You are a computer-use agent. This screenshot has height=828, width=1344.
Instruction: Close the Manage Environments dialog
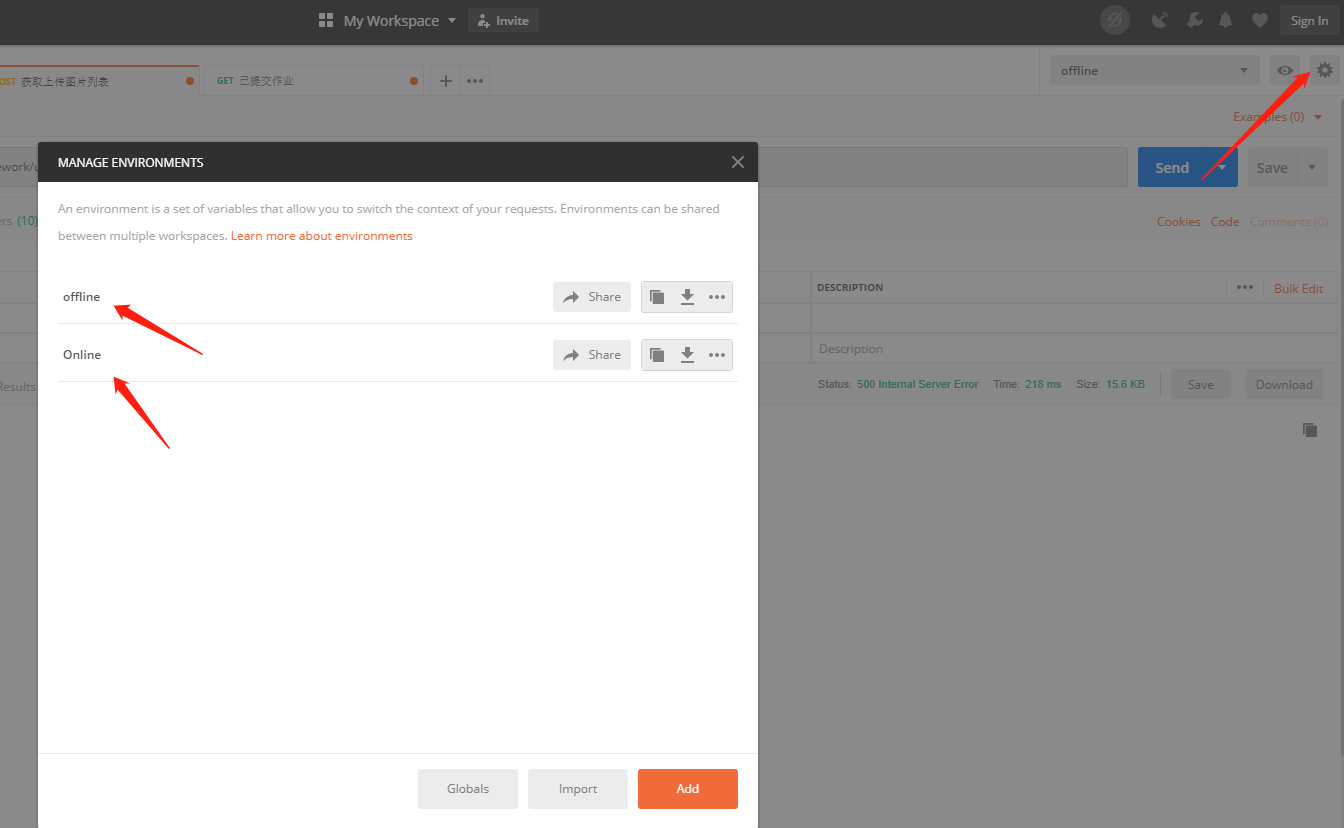tap(738, 162)
